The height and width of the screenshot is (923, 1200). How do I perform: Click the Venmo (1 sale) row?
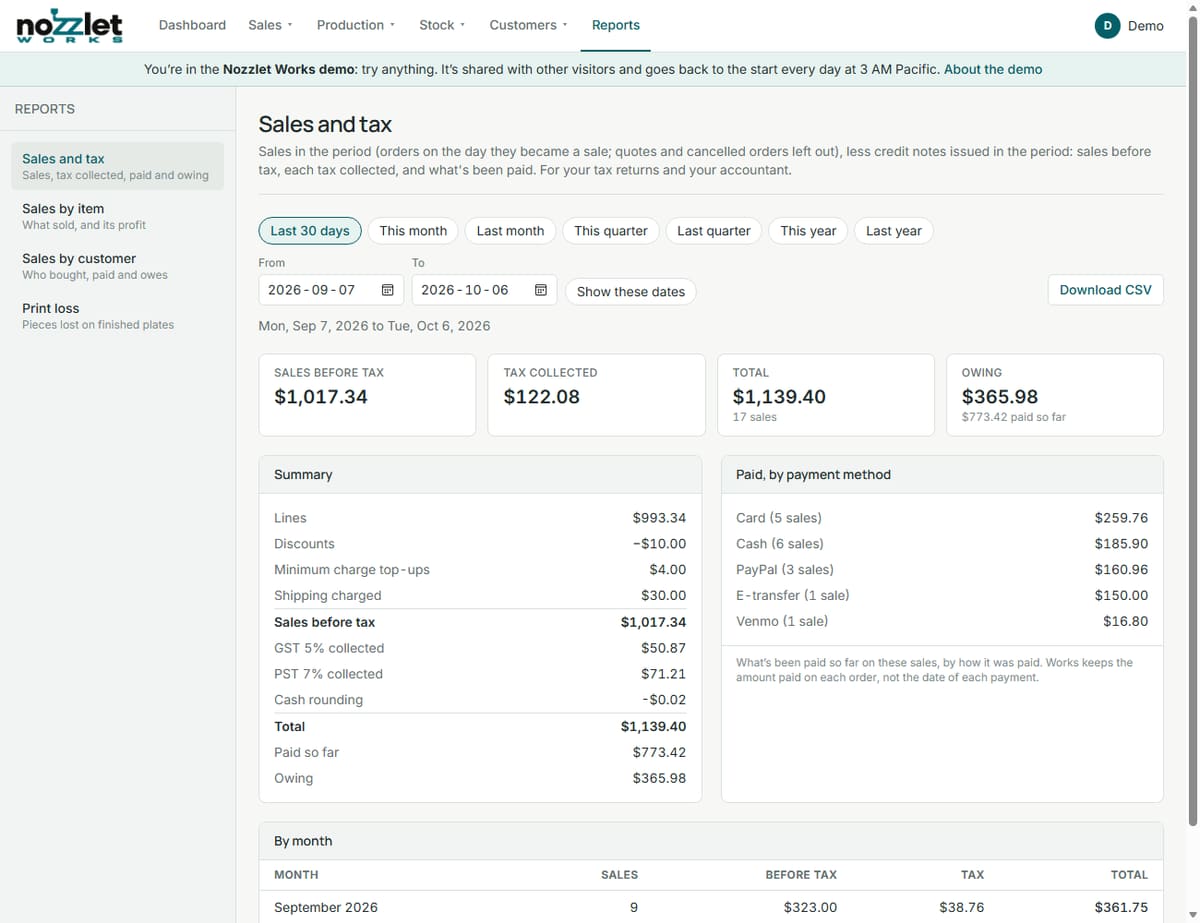click(942, 621)
